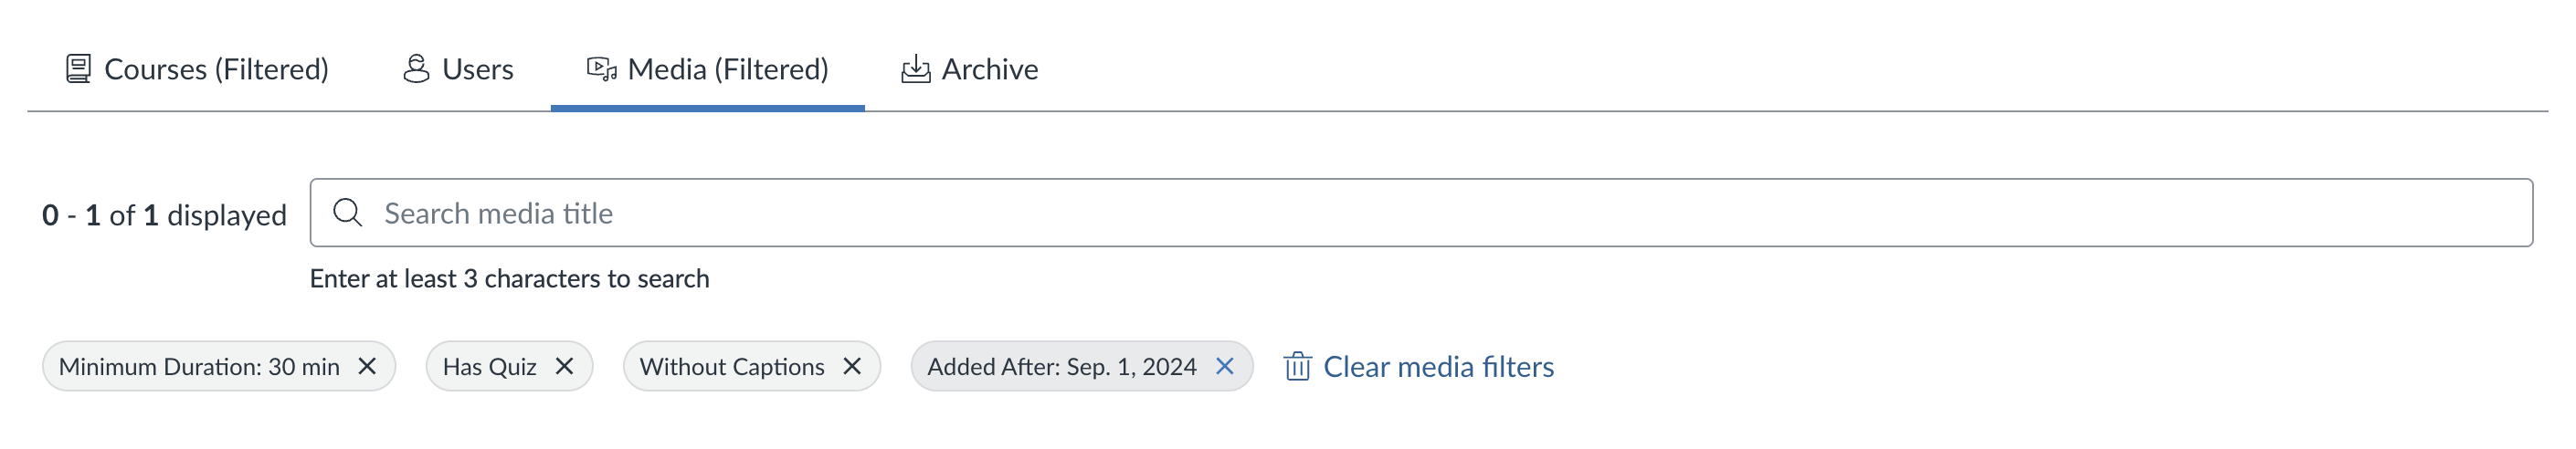
Task: Switch to the Courses (Filtered) tab
Action: click(x=216, y=69)
